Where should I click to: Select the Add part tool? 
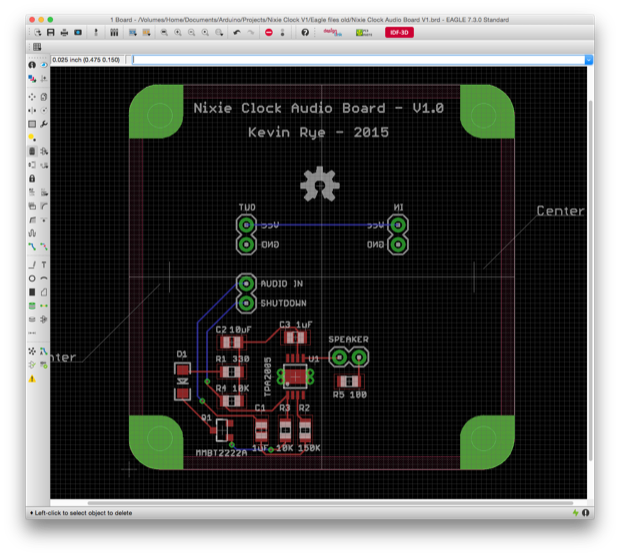(44, 151)
